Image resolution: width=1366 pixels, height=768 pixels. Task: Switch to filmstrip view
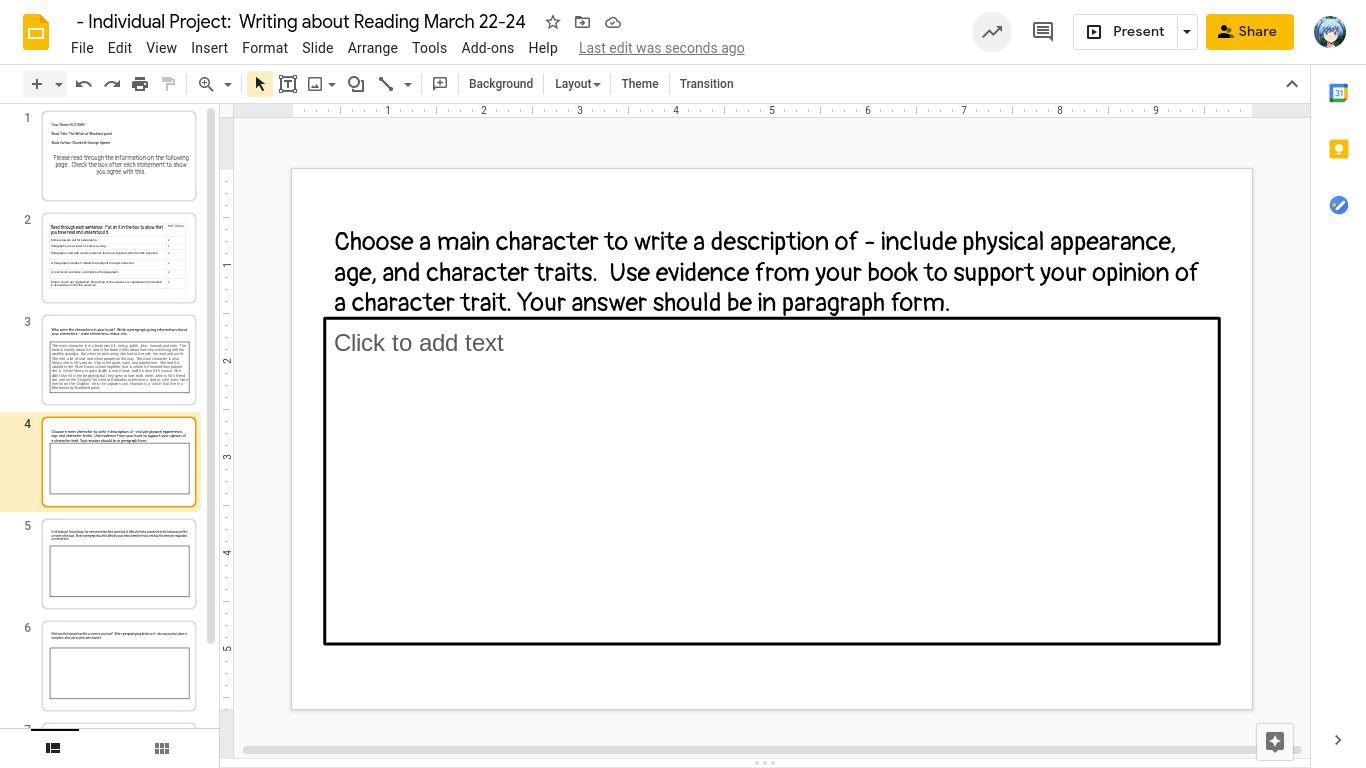[x=54, y=748]
